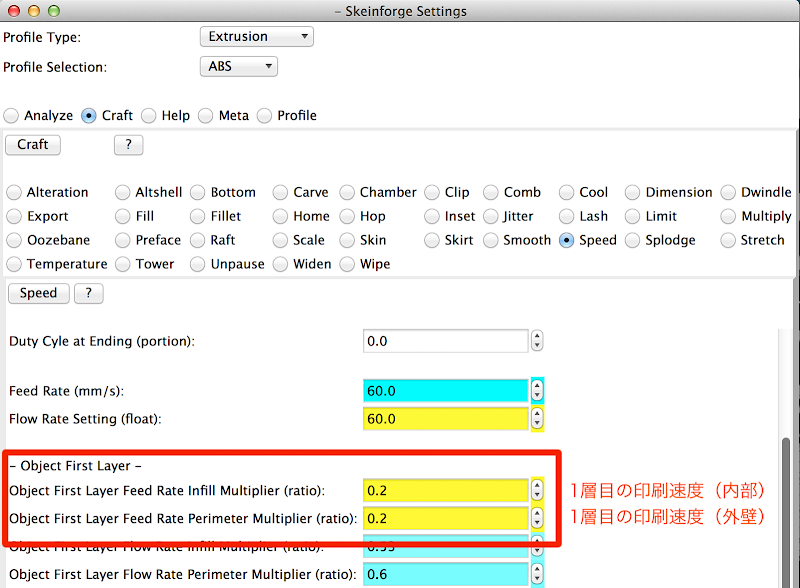Viewport: 800px width, 588px height.
Task: Switch to the Cool tool option
Action: pyautogui.click(x=566, y=192)
